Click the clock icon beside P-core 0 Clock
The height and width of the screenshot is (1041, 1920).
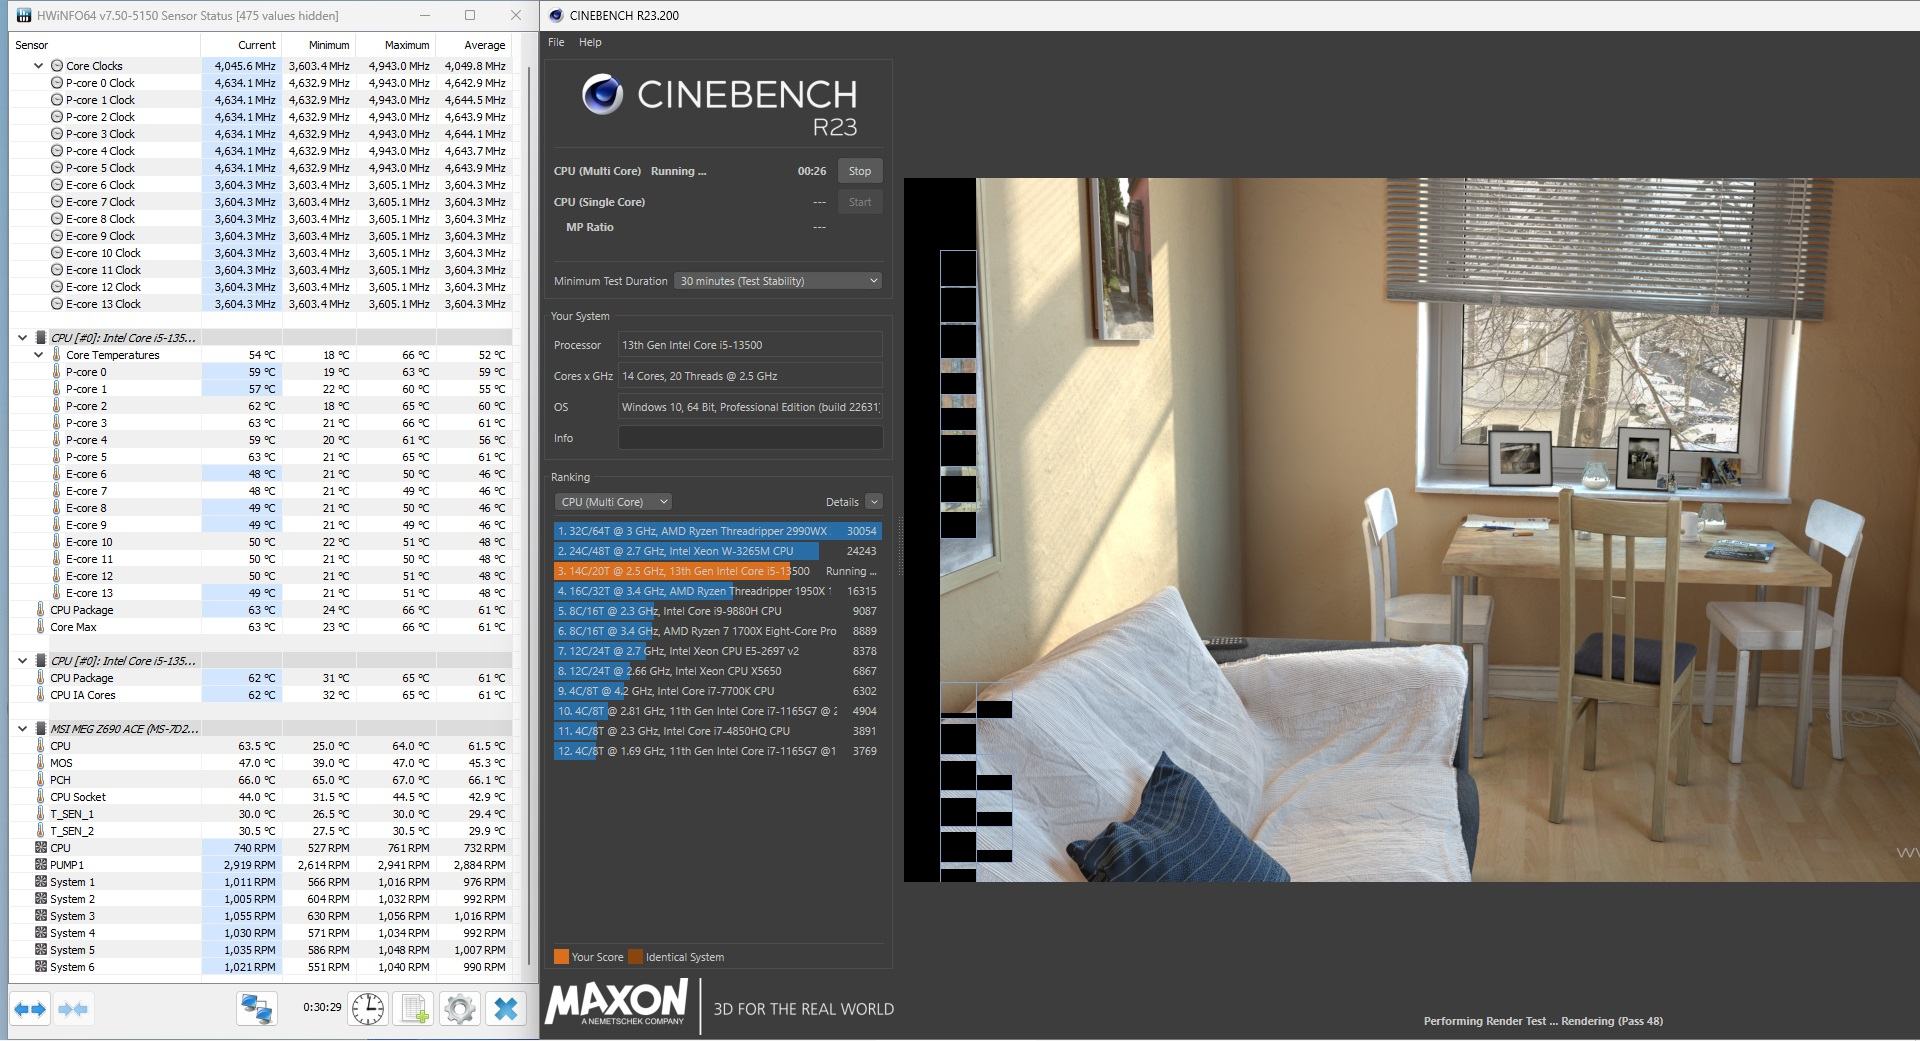click(x=57, y=83)
